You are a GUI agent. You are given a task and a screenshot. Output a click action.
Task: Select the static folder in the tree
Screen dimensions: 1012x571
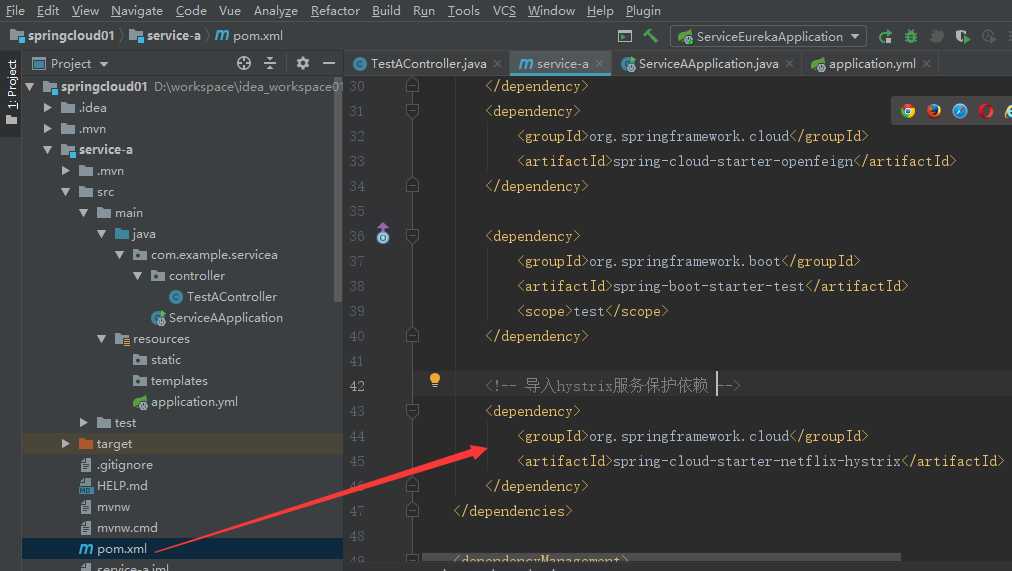165,359
